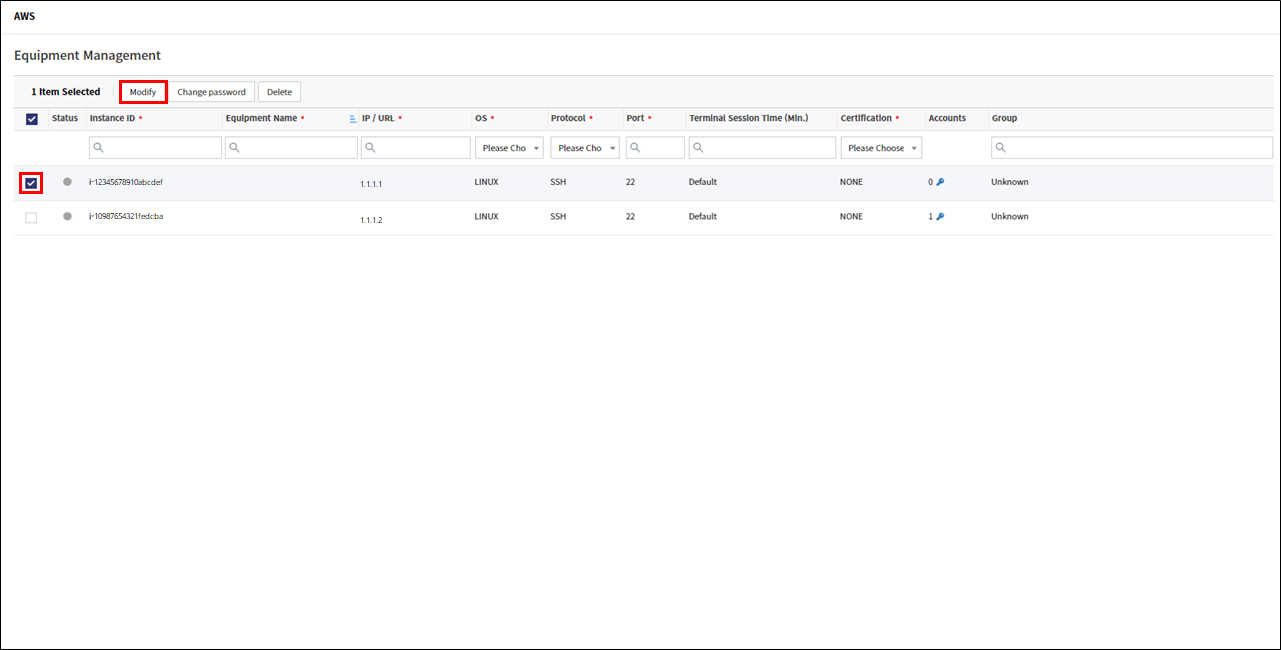The width and height of the screenshot is (1281, 650).
Task: Click the status dot of i-12345678910abcdef
Action: coord(67,182)
